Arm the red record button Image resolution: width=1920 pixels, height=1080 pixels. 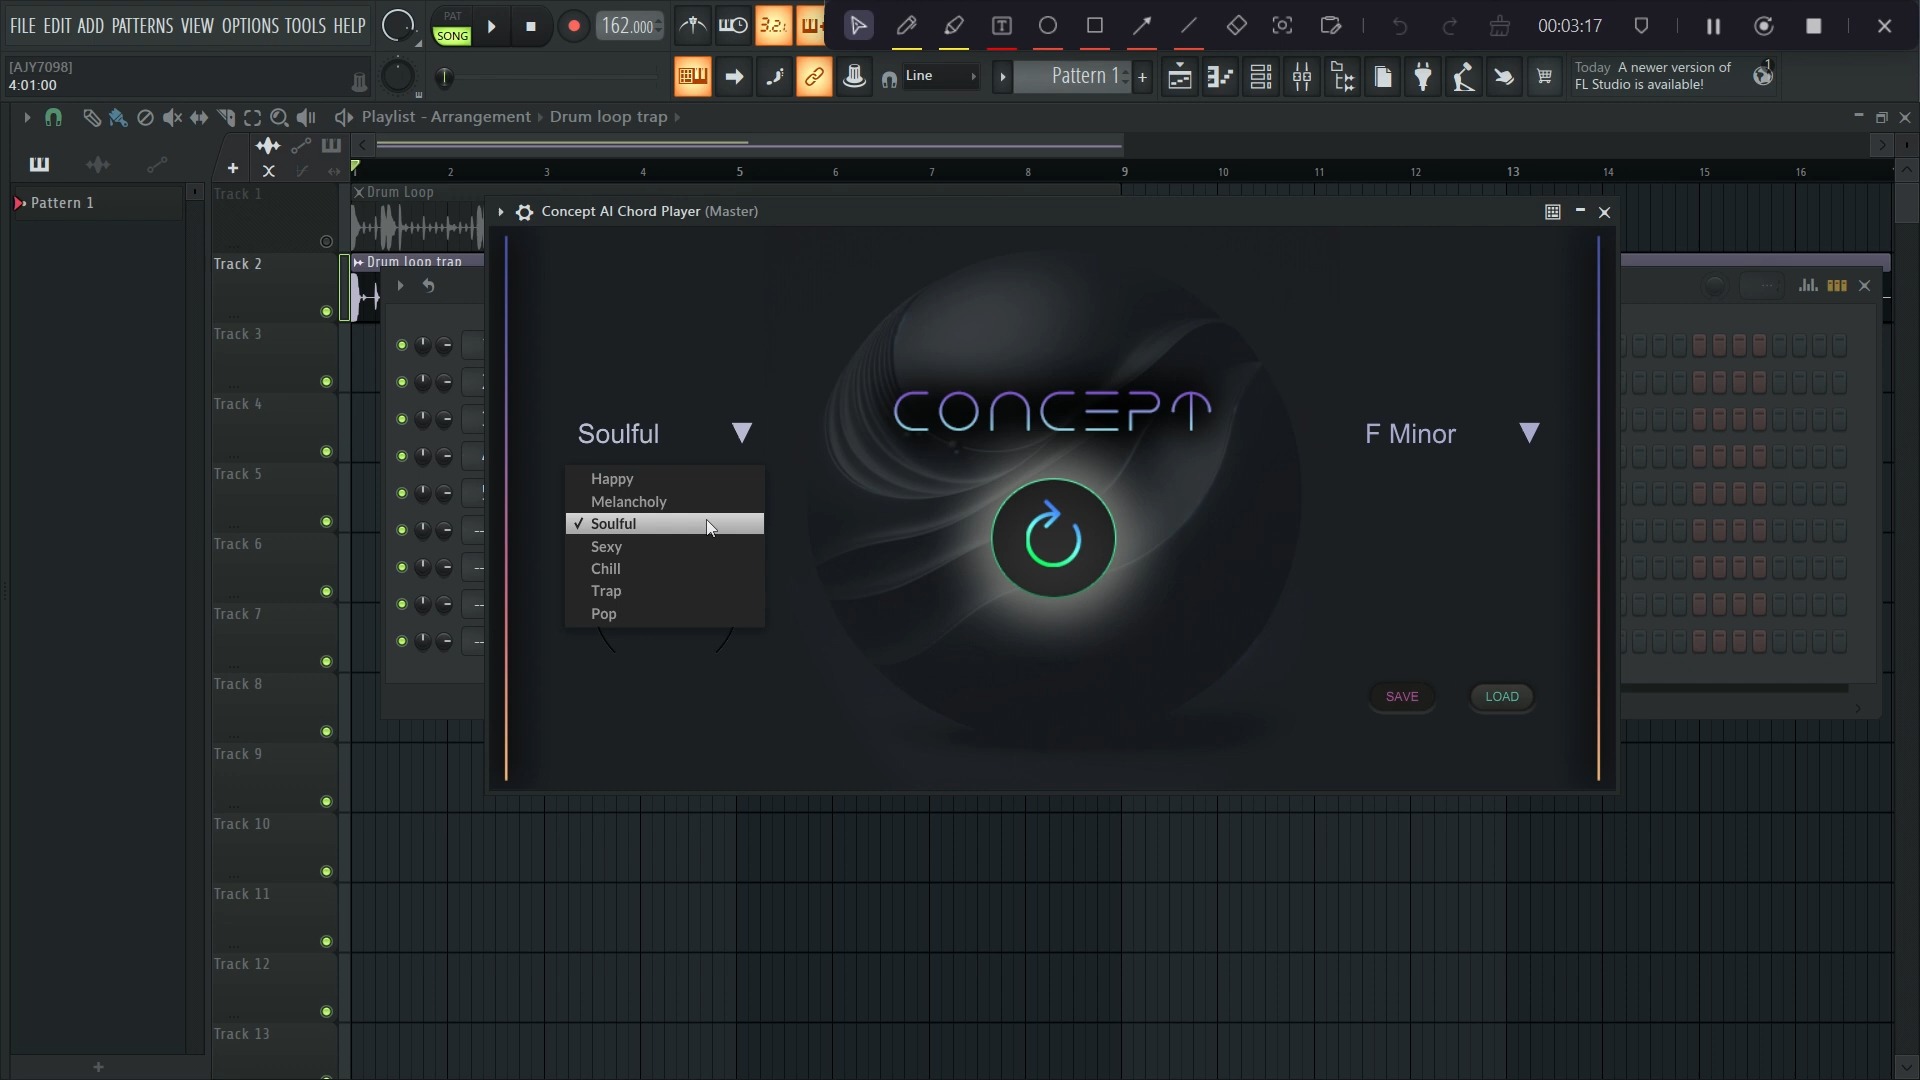click(x=573, y=27)
